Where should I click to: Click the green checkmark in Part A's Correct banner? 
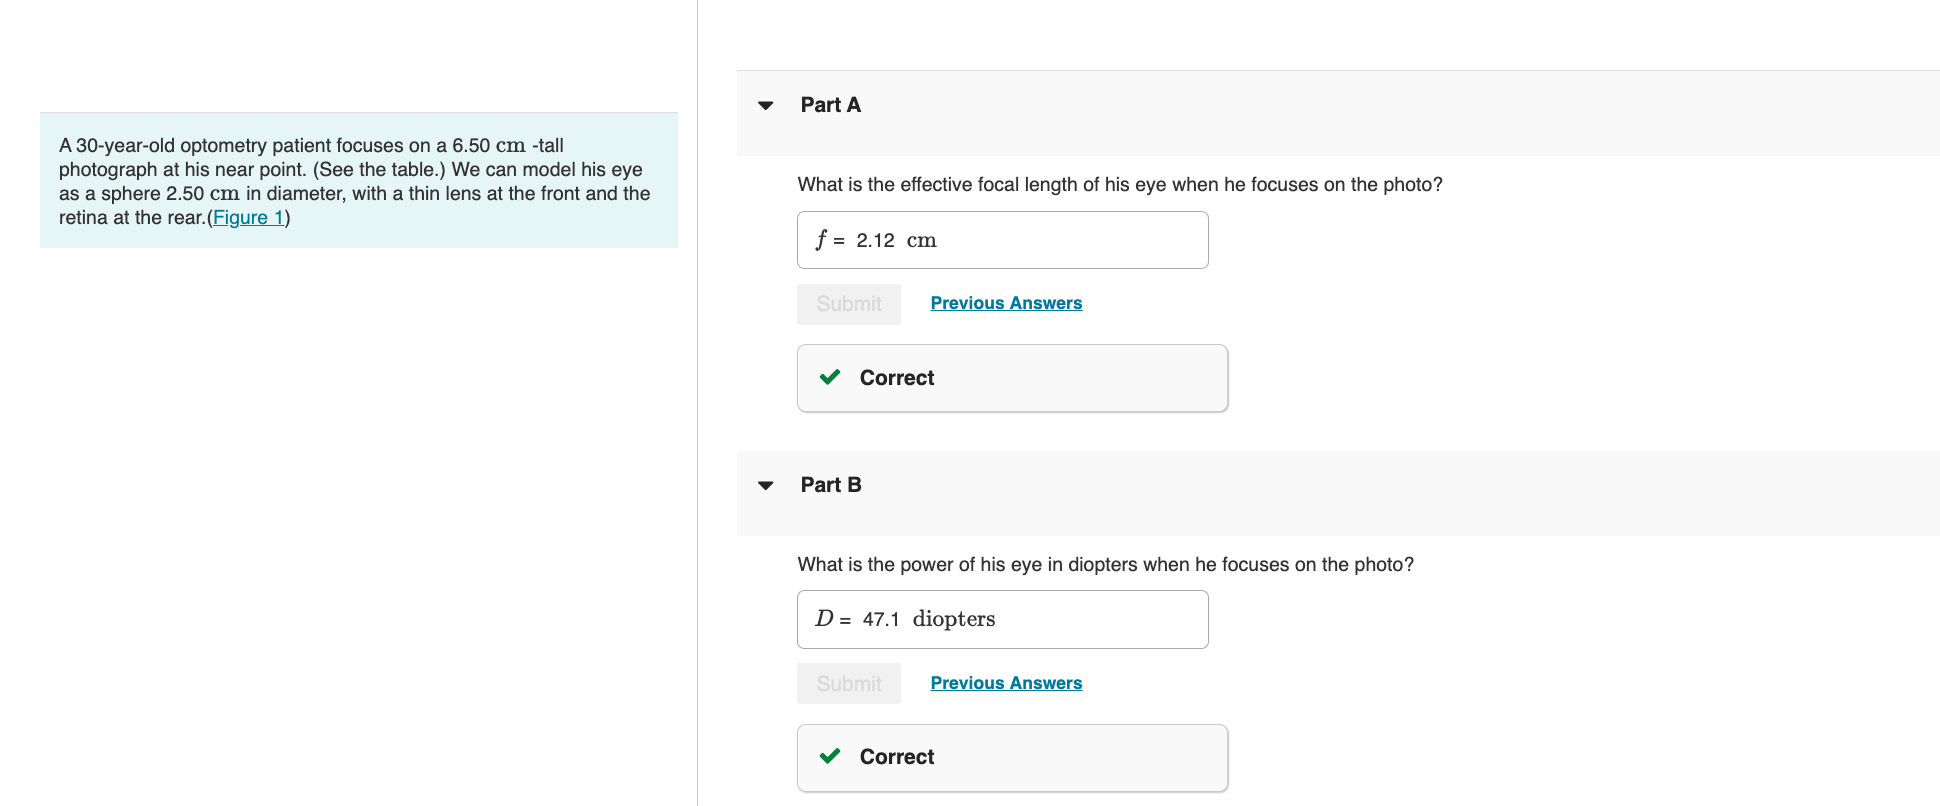point(829,377)
